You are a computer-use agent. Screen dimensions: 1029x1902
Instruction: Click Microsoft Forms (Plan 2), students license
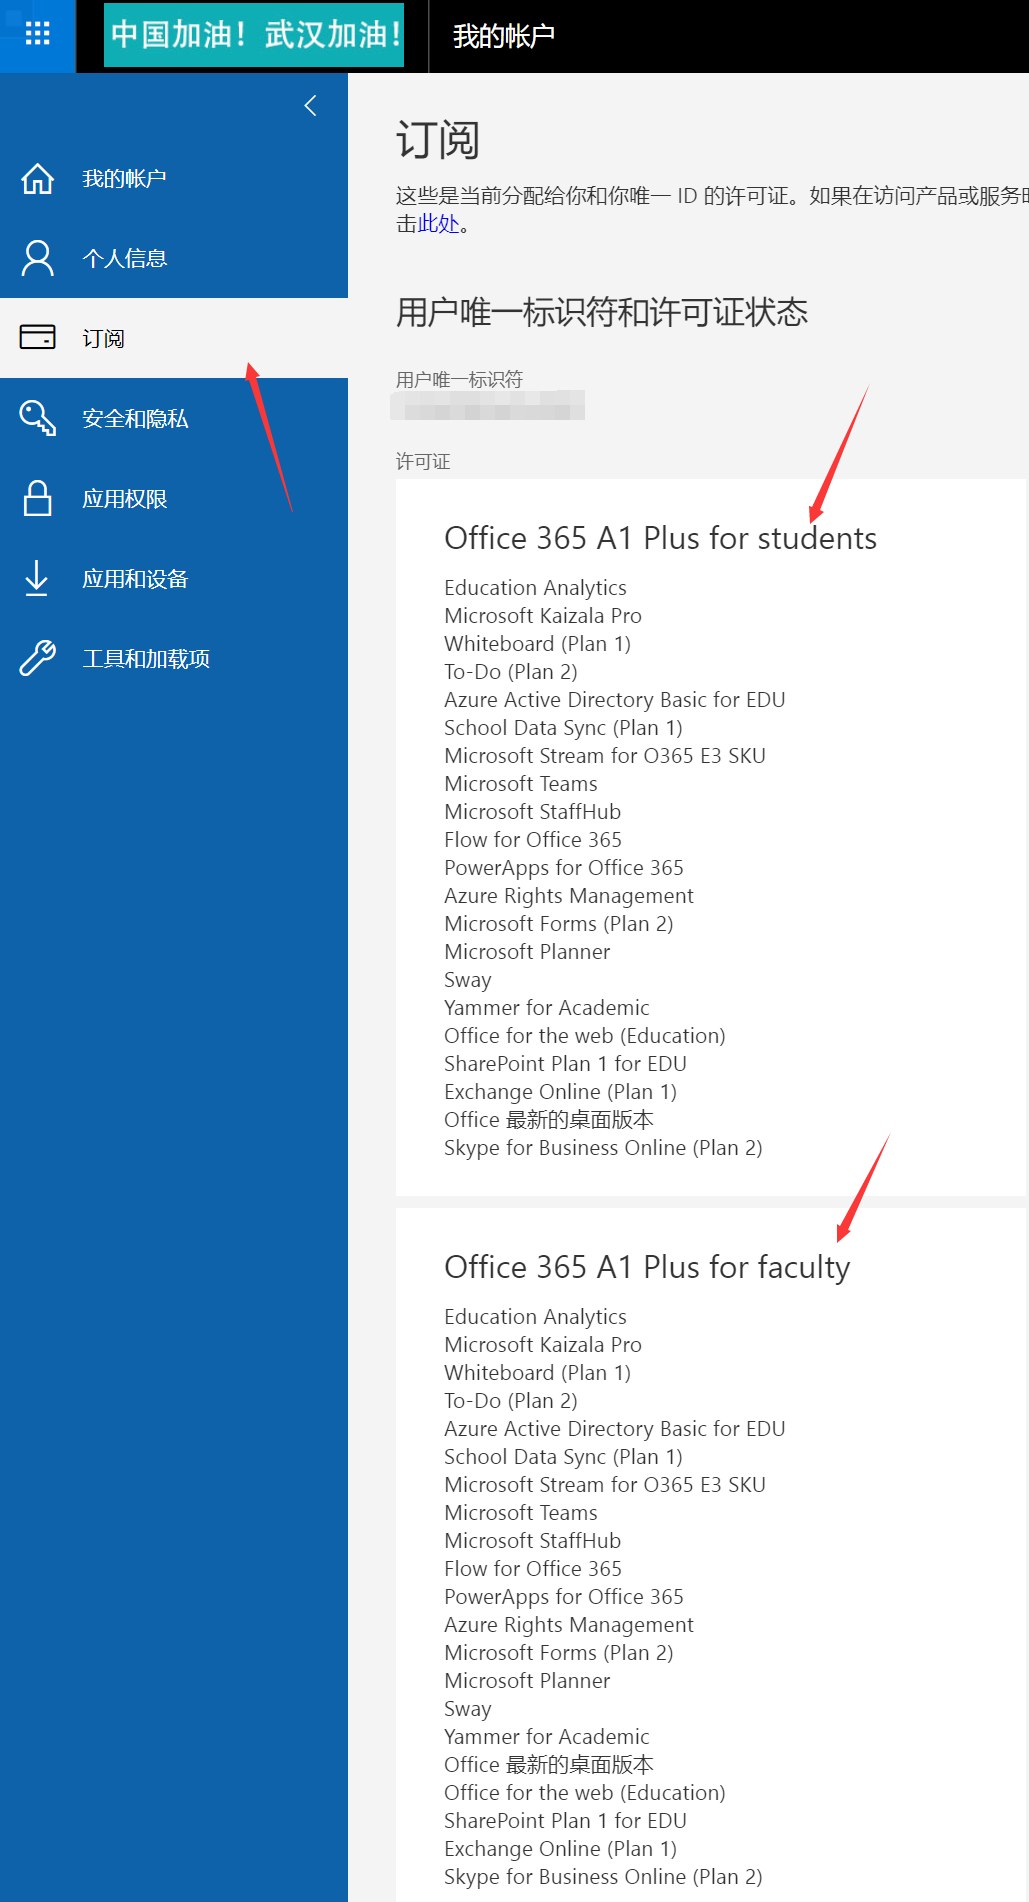tap(559, 924)
